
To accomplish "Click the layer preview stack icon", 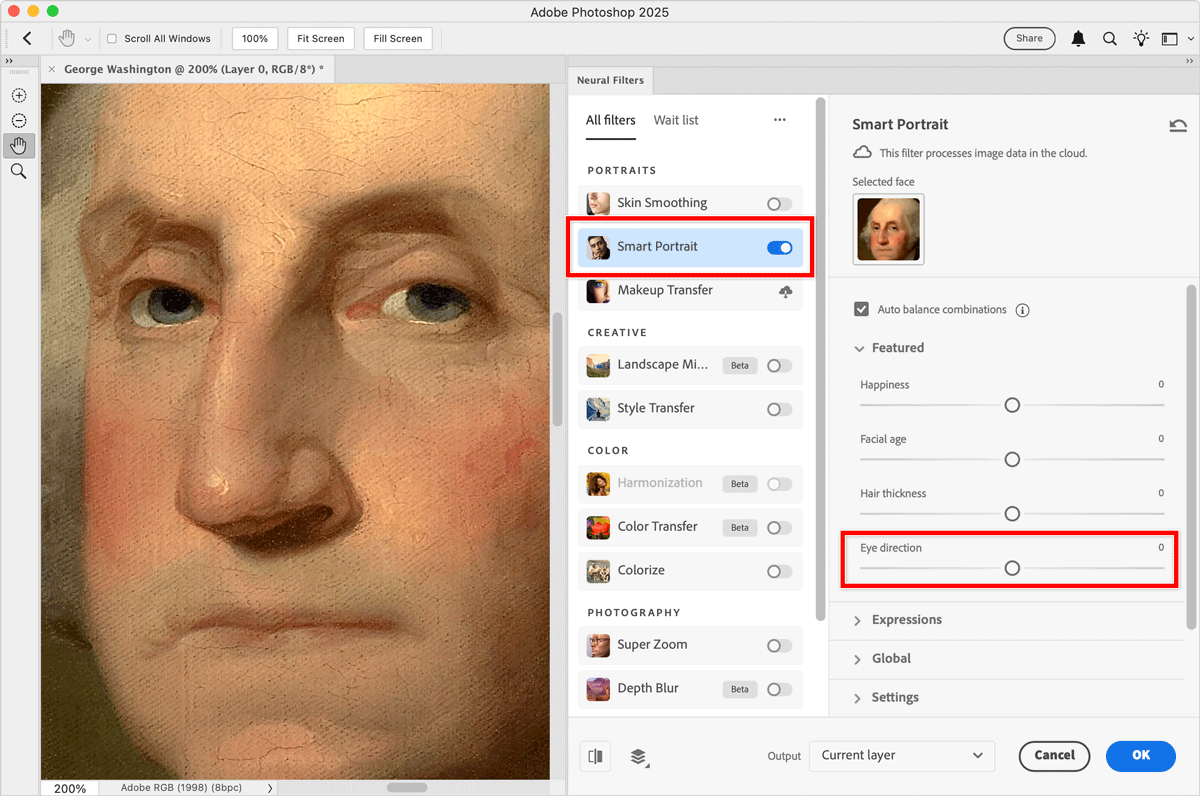I will coord(639,756).
